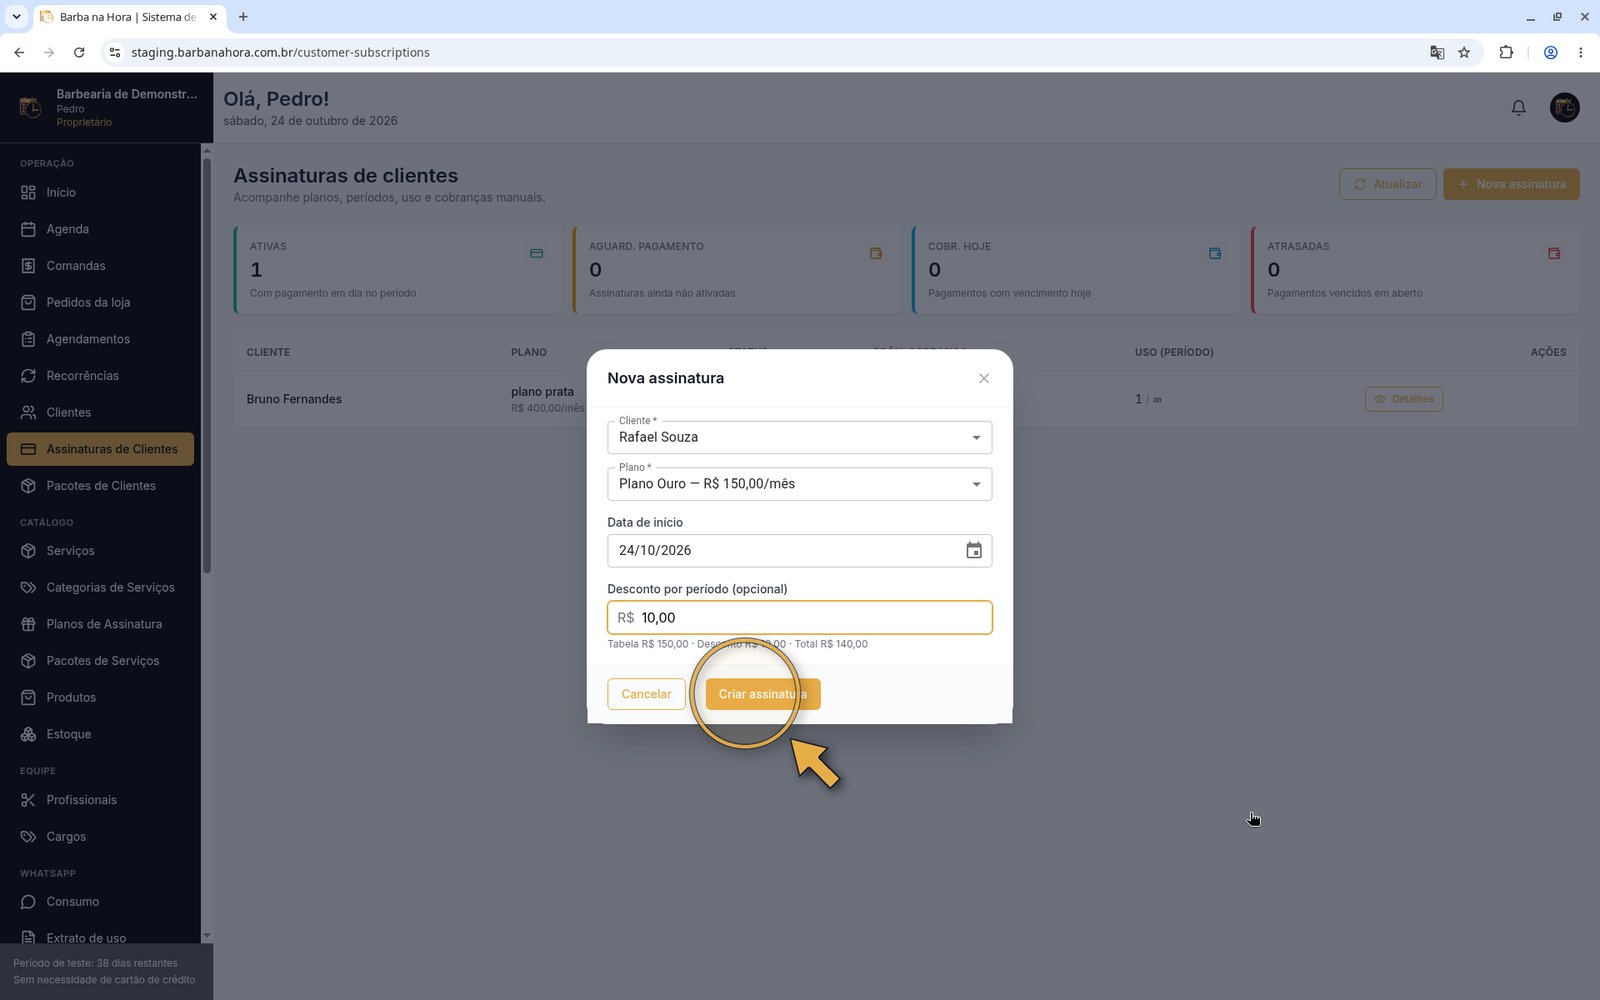Close the Nova assinatura dialog
This screenshot has width=1600, height=1000.
pos(984,378)
